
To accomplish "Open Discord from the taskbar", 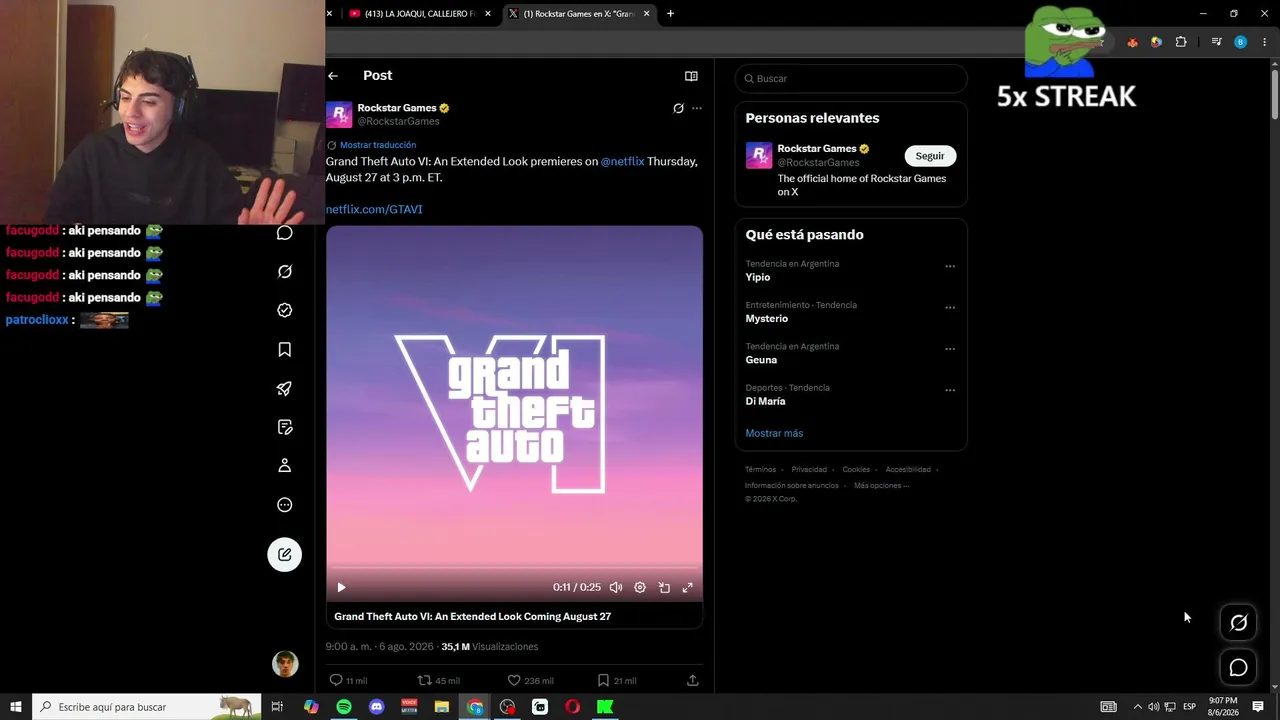I will tap(376, 707).
